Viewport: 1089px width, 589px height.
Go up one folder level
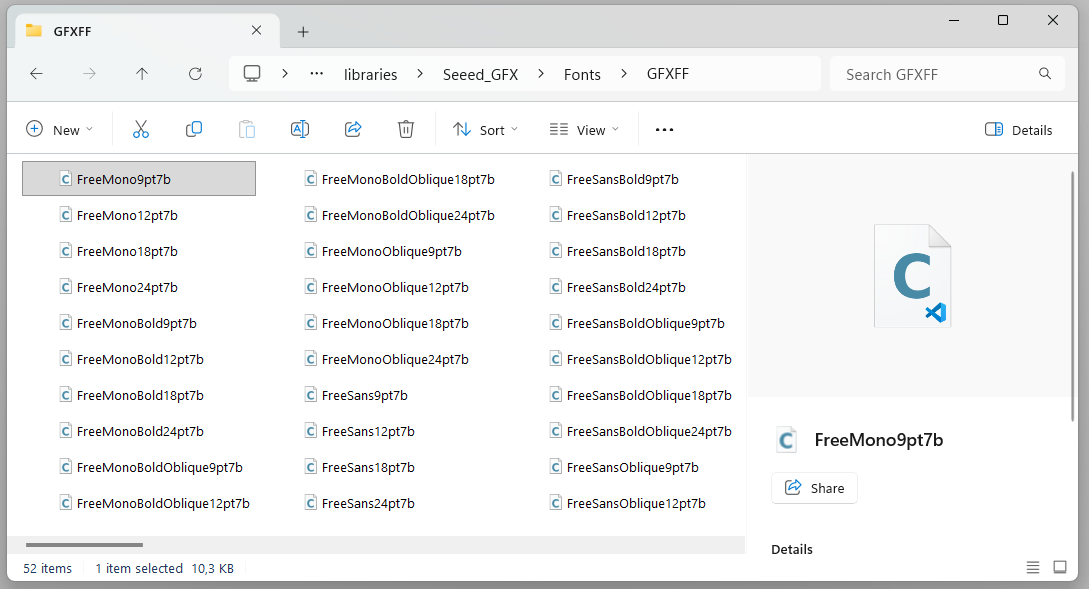coord(142,74)
